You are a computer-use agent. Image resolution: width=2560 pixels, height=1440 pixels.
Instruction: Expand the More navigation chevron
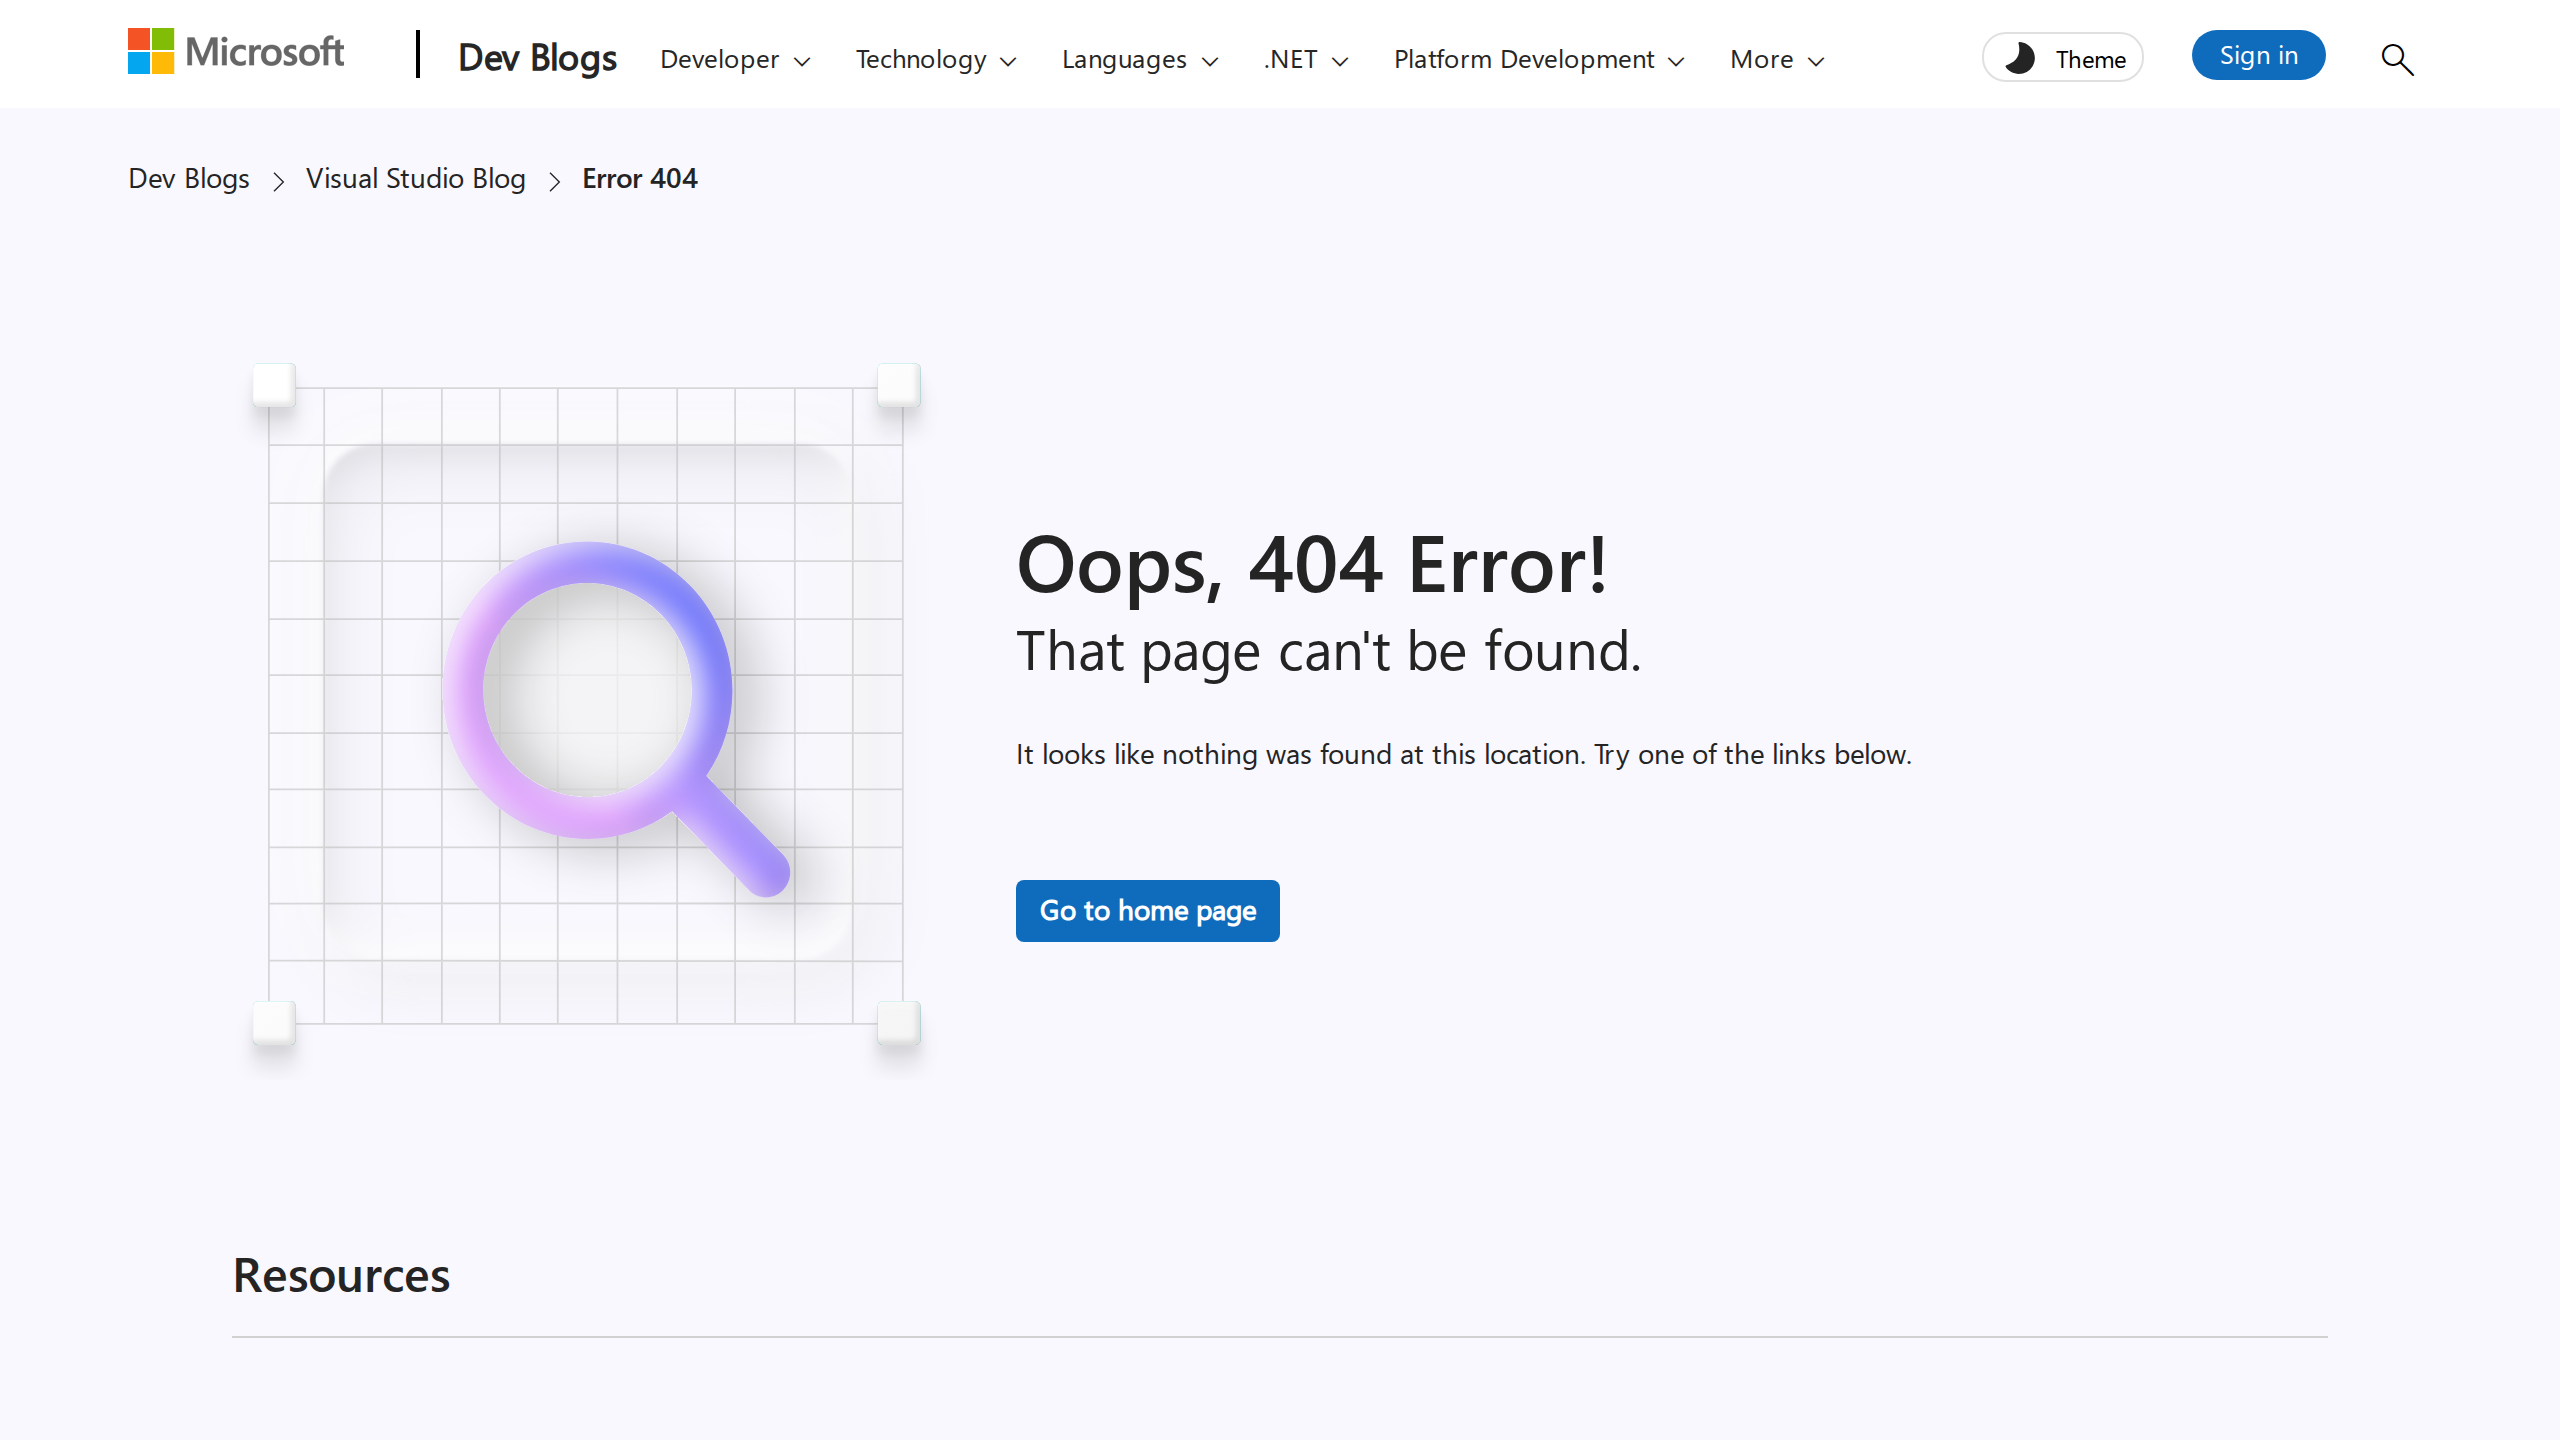coord(1816,61)
